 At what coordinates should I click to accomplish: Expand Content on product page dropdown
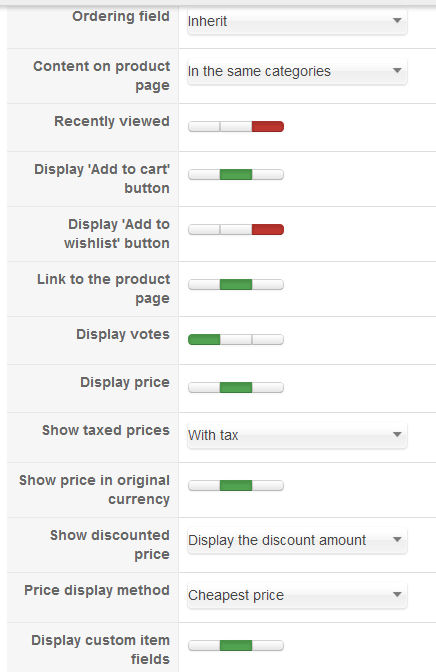[297, 71]
